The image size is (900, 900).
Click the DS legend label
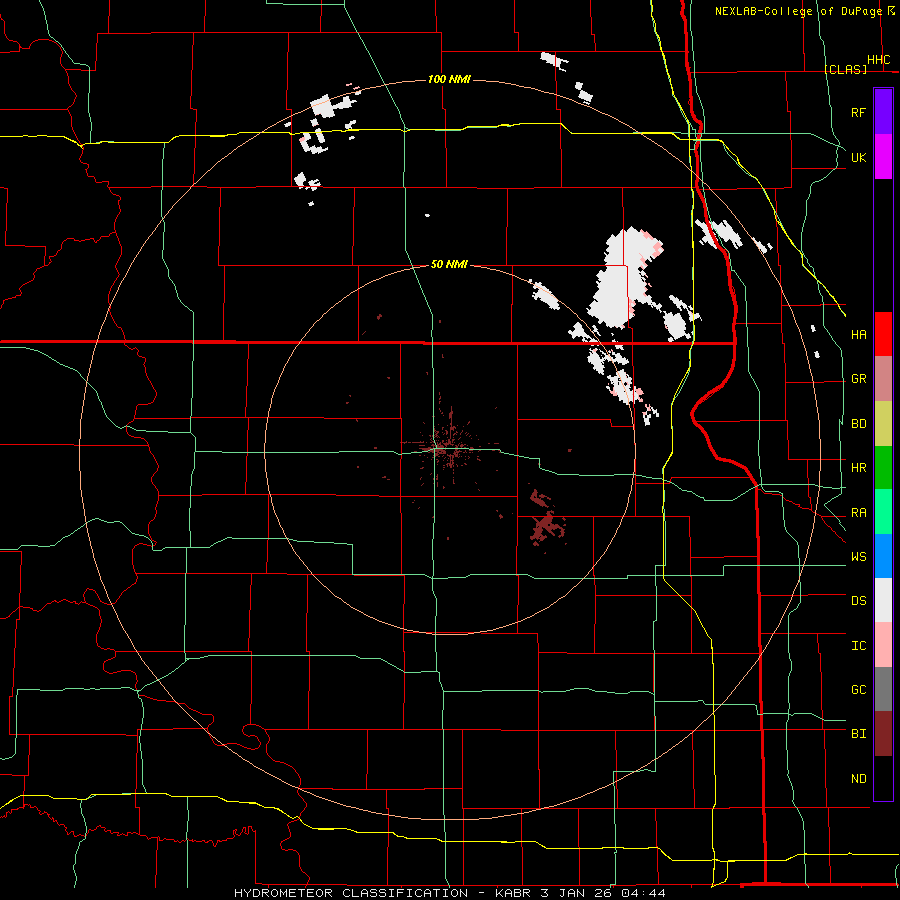[x=859, y=600]
